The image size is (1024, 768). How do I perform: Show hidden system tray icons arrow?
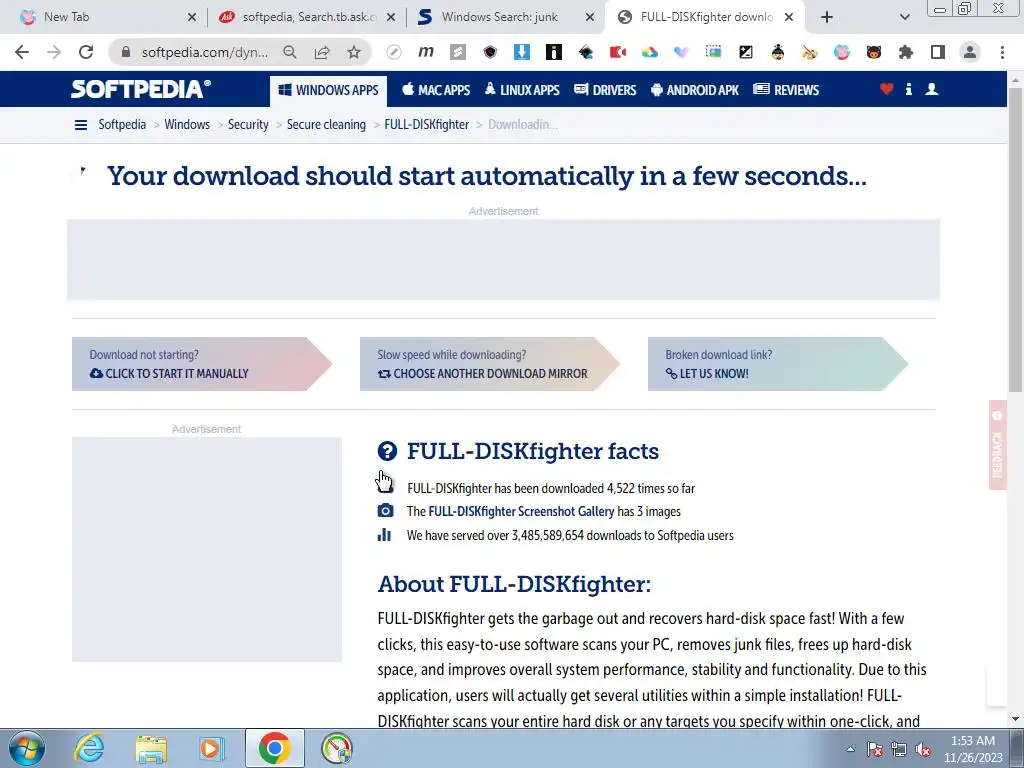(850, 749)
